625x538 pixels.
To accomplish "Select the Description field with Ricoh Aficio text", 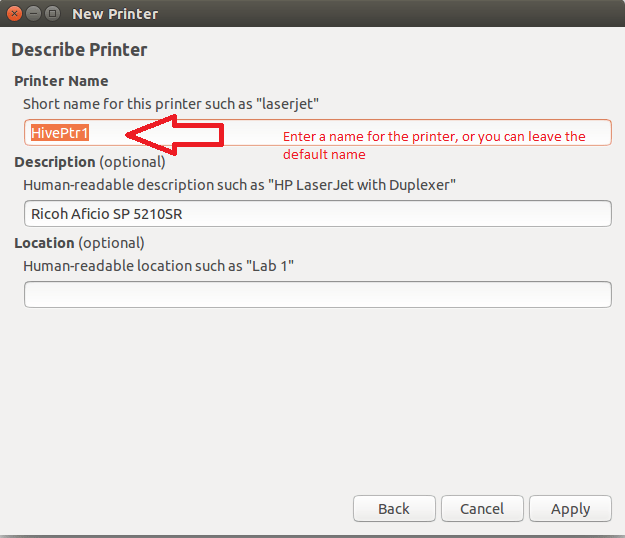I will point(318,214).
